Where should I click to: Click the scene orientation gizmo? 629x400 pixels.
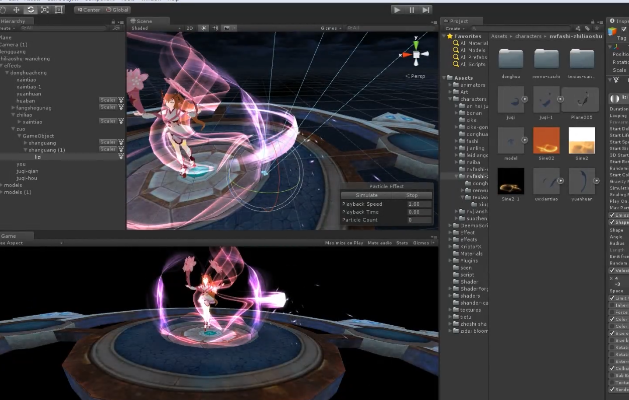[416, 53]
